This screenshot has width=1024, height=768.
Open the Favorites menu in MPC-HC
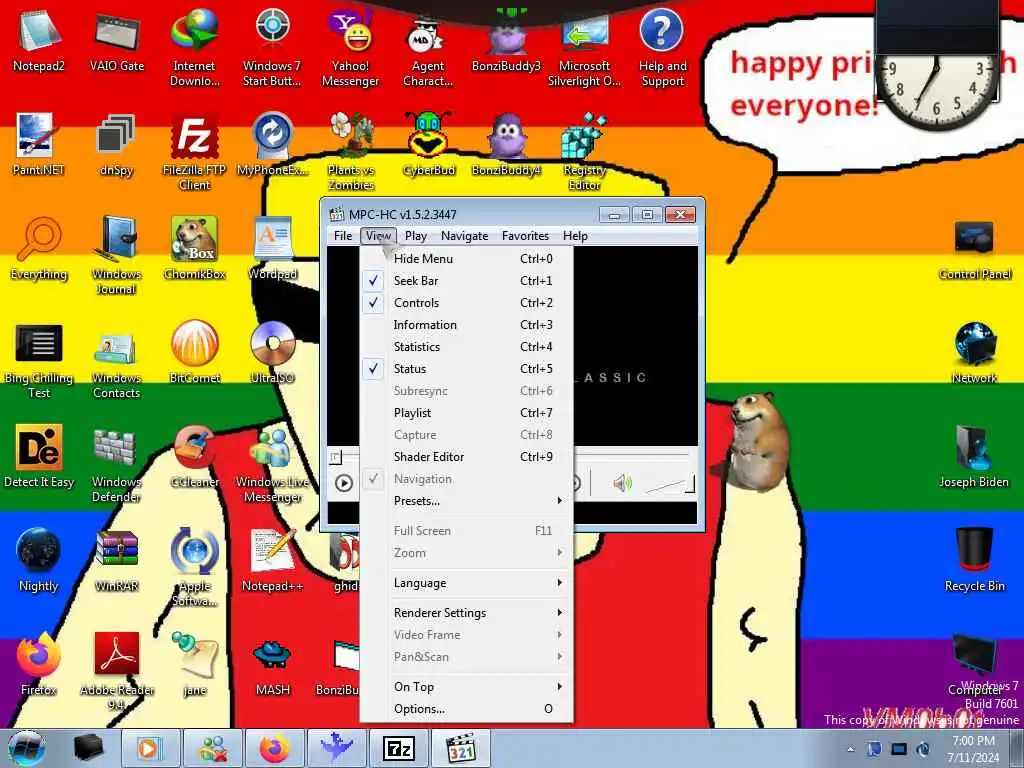(525, 236)
